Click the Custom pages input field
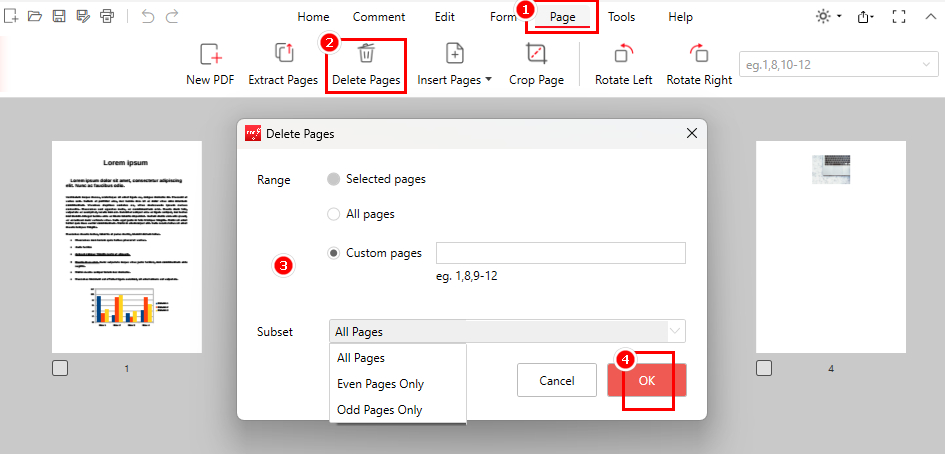Image resolution: width=945 pixels, height=454 pixels. (560, 253)
